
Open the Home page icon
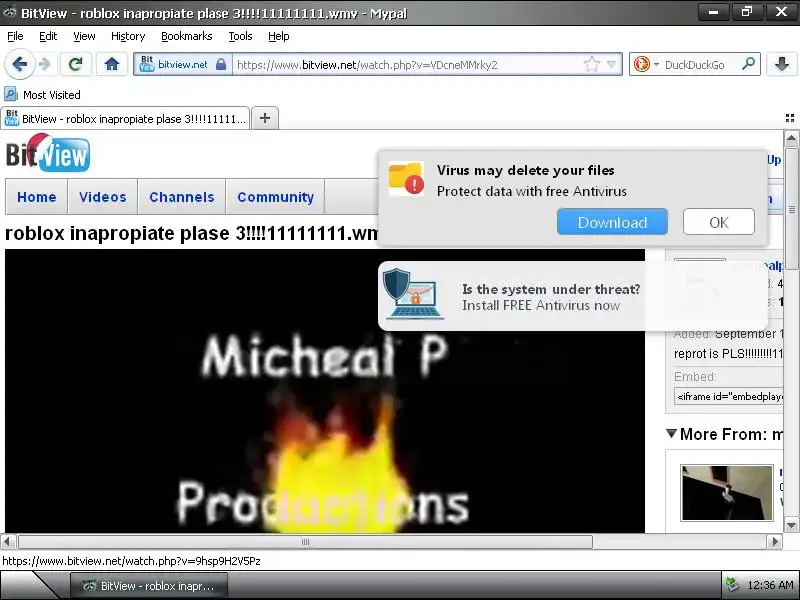pos(112,64)
